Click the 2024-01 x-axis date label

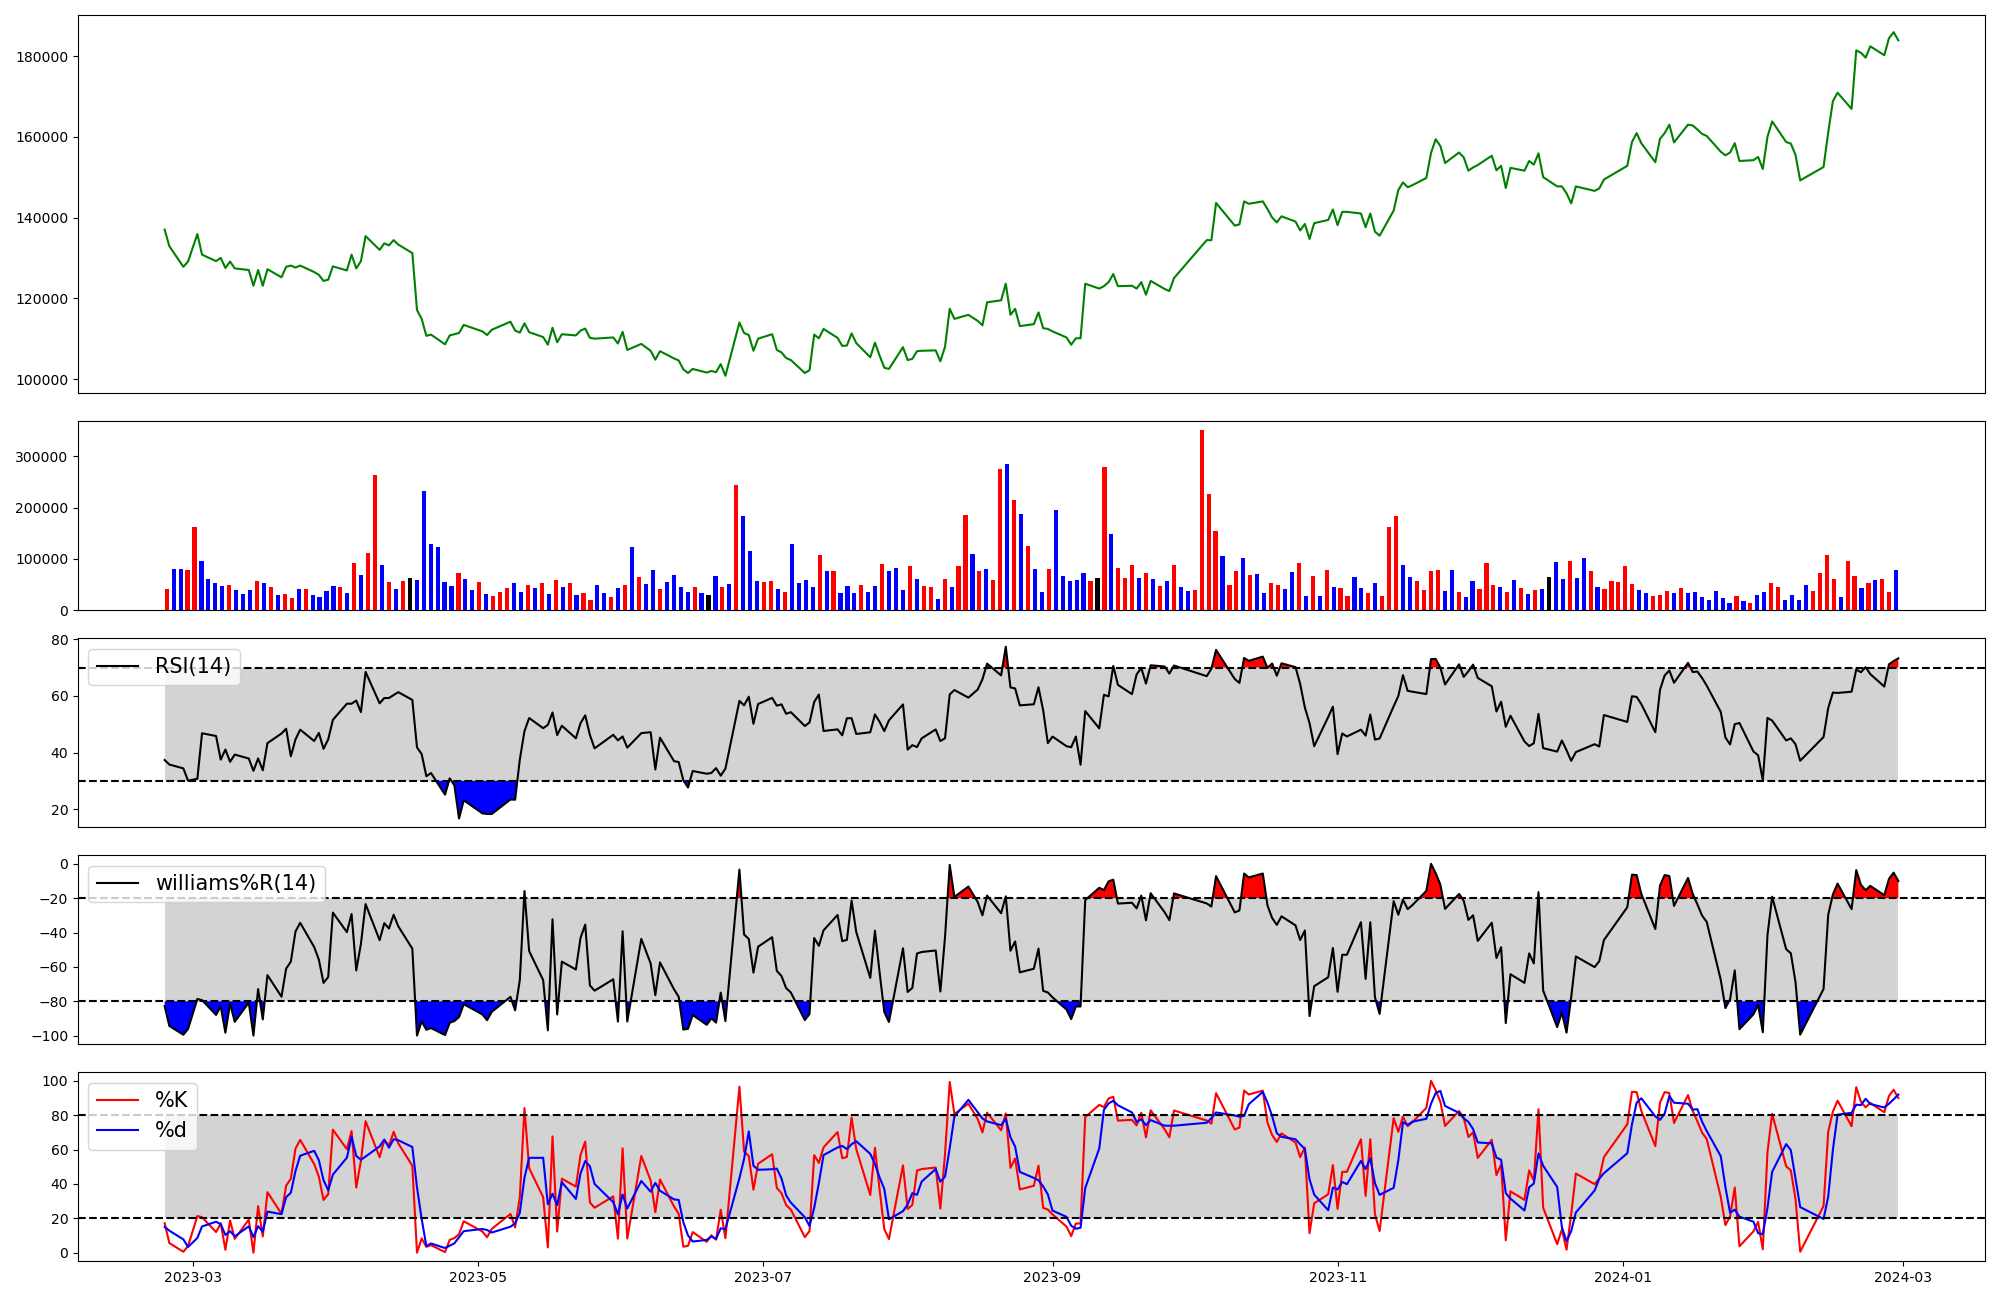click(1623, 1277)
